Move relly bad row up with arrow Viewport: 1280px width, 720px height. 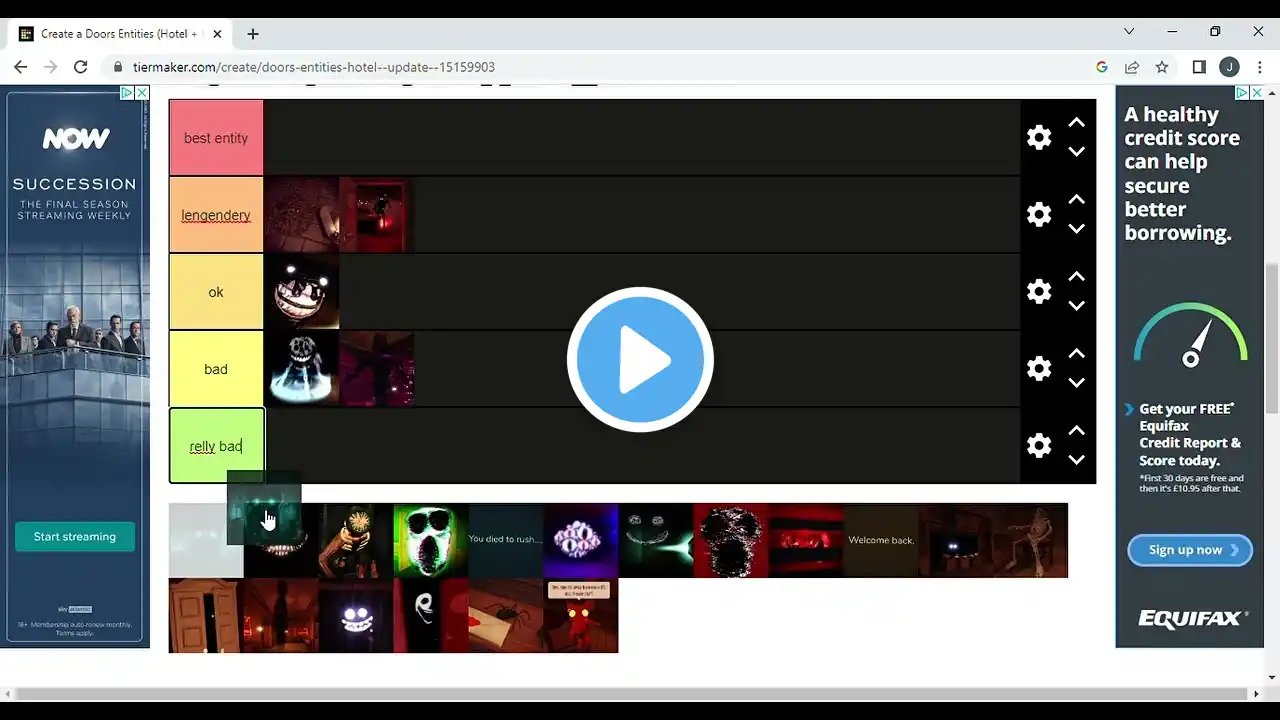[1076, 430]
